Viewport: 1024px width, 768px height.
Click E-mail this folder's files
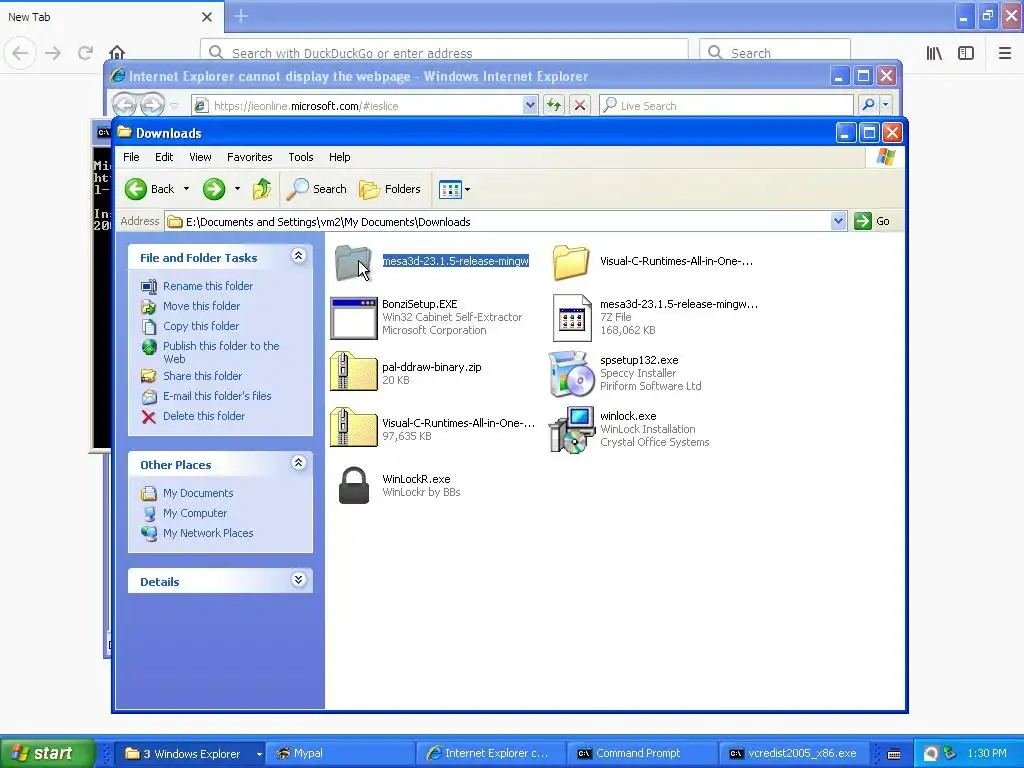click(217, 396)
